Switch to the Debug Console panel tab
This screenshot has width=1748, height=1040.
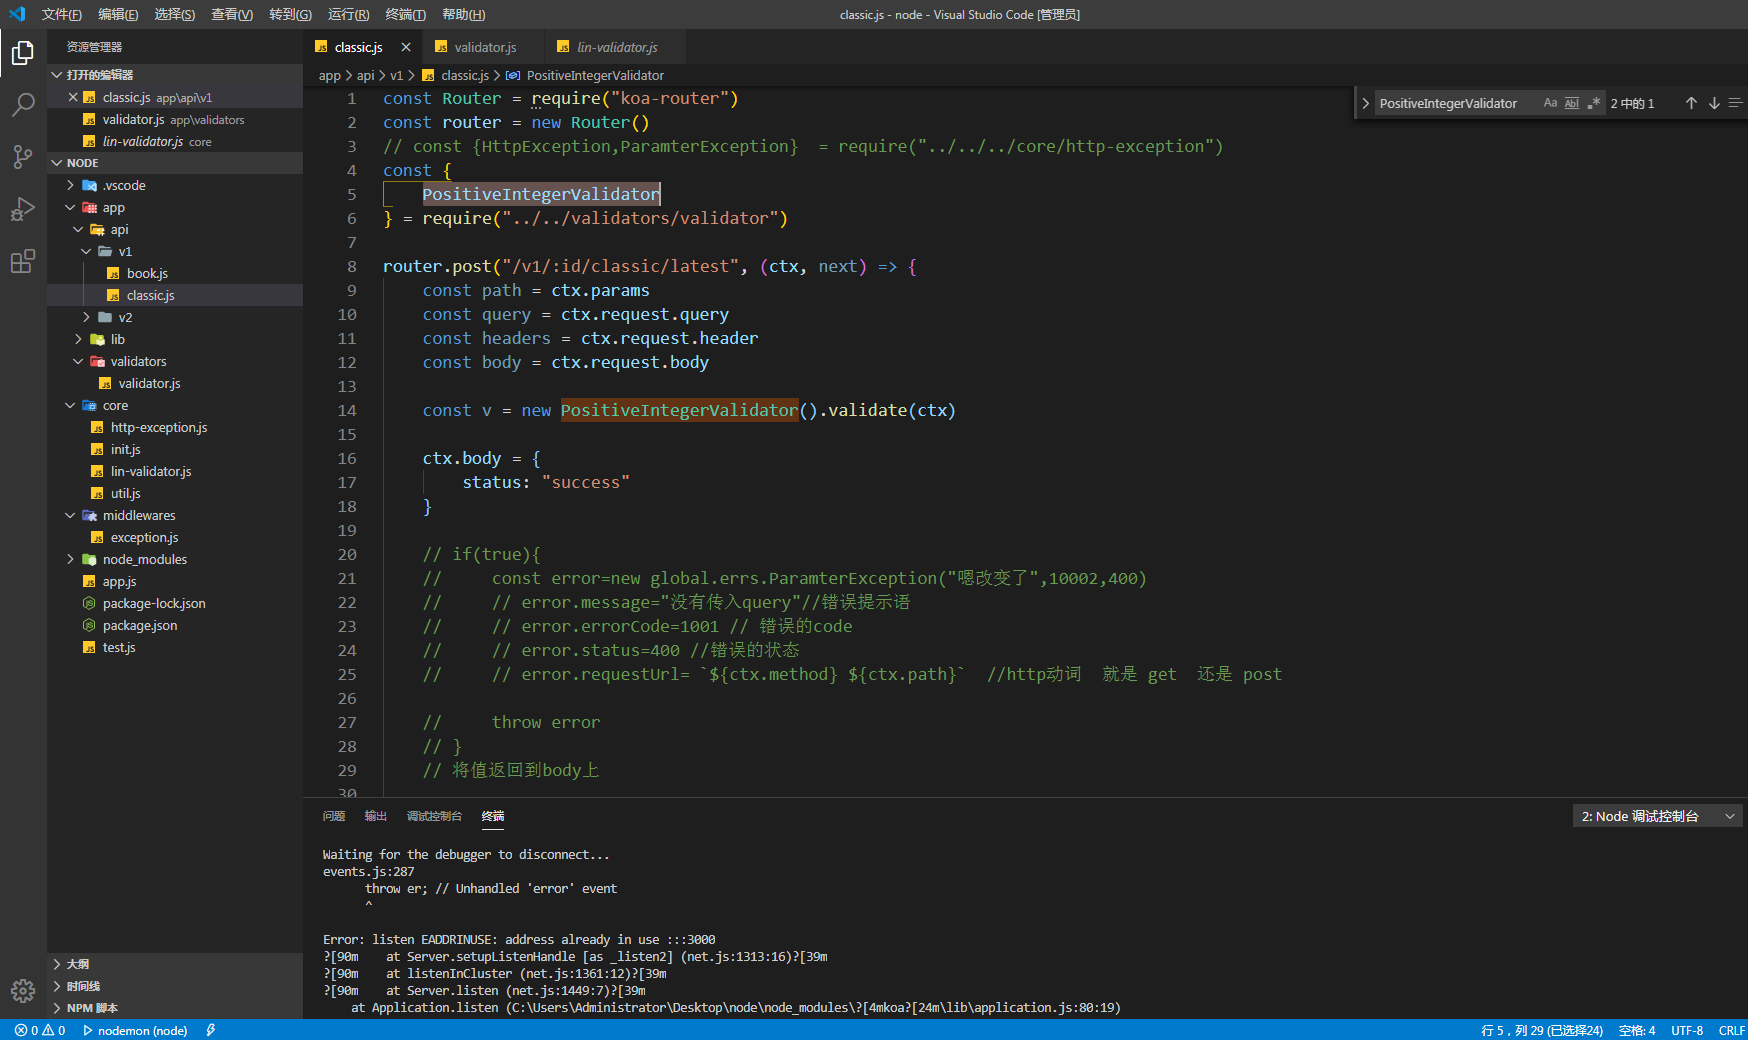pos(434,816)
